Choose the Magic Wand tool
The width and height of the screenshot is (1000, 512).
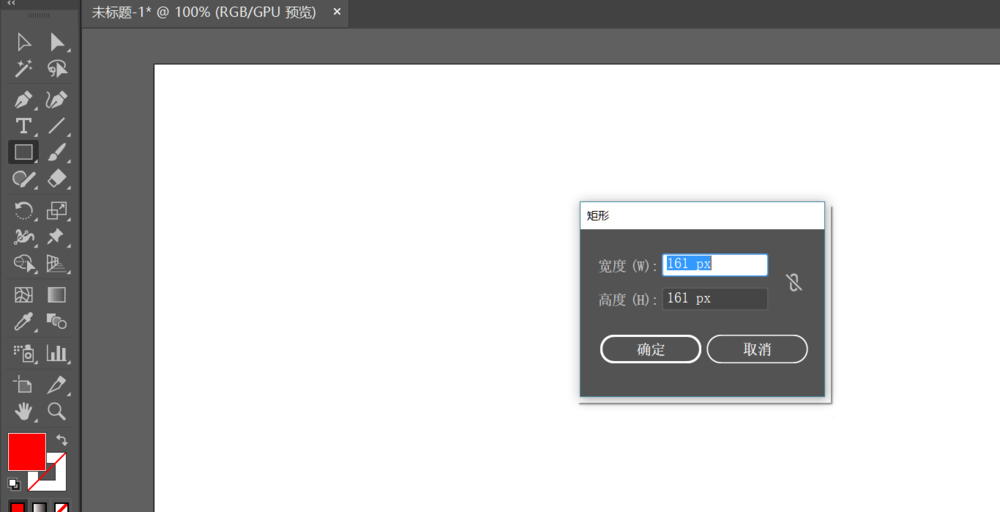(24, 68)
